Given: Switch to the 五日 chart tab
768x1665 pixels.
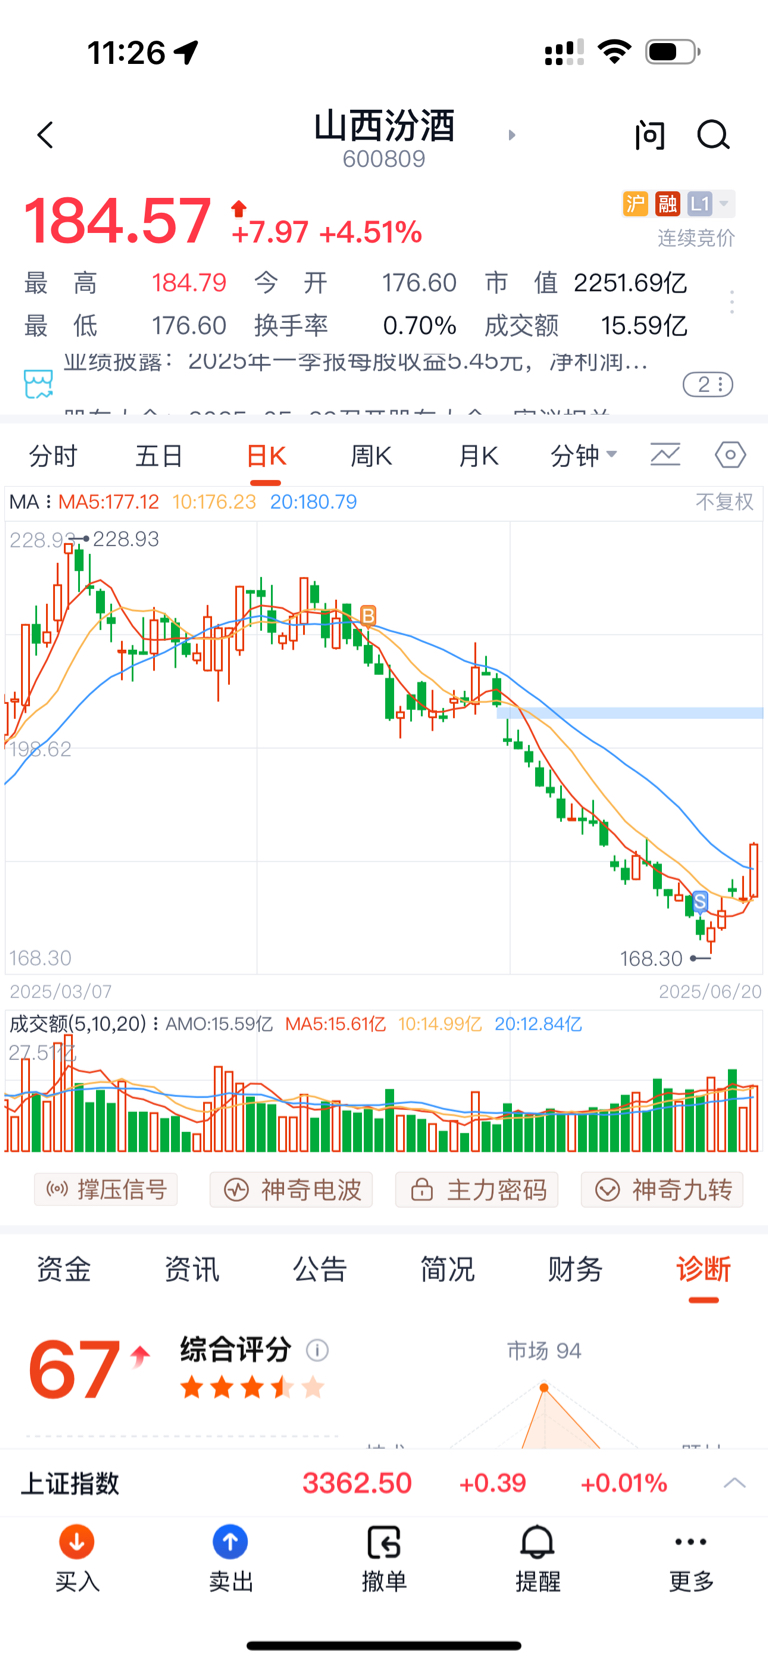Looking at the screenshot, I should [159, 456].
